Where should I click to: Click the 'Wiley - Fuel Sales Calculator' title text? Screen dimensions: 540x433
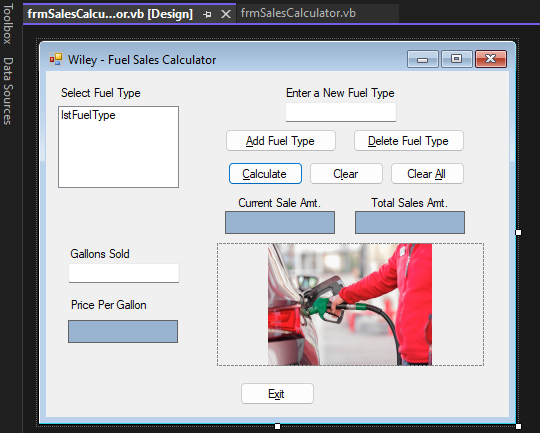coord(142,60)
